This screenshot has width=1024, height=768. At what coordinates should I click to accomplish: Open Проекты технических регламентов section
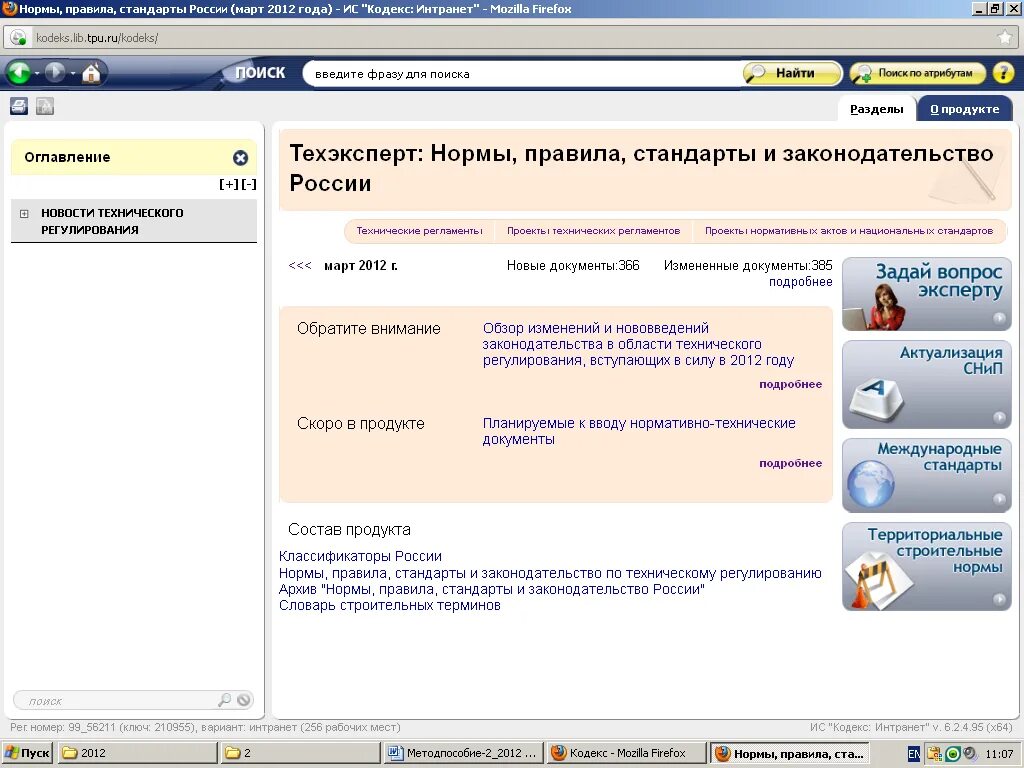[593, 231]
